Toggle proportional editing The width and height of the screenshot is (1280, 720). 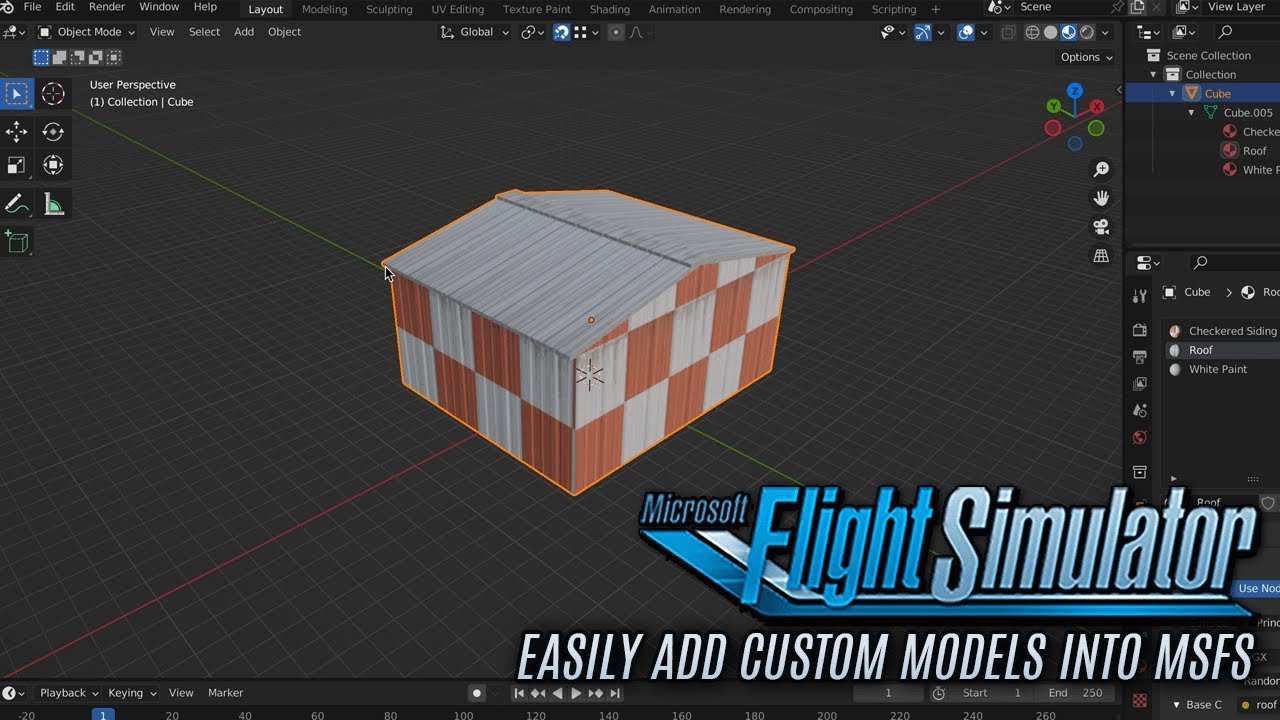tap(615, 32)
